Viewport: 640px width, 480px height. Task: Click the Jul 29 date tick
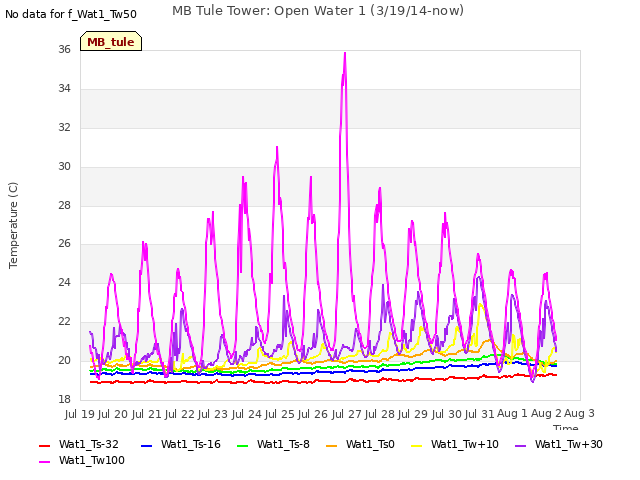click(412, 414)
